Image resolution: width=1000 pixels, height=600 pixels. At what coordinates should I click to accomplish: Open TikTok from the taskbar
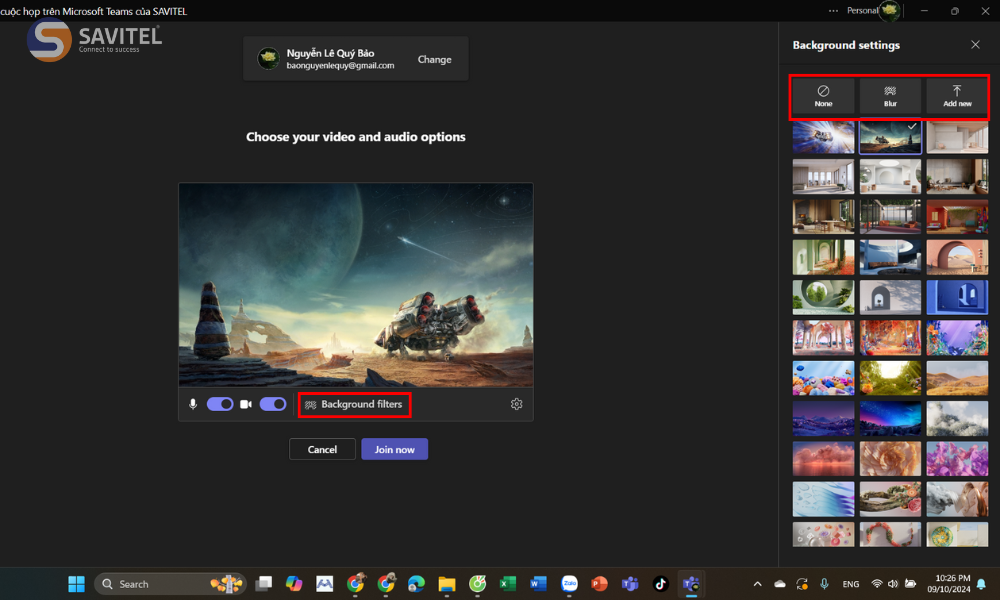click(661, 583)
